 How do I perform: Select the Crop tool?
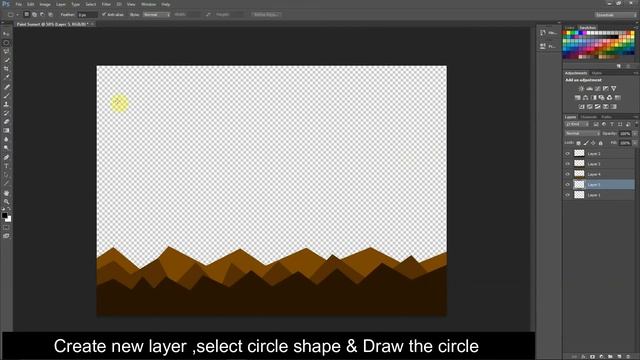[6, 69]
